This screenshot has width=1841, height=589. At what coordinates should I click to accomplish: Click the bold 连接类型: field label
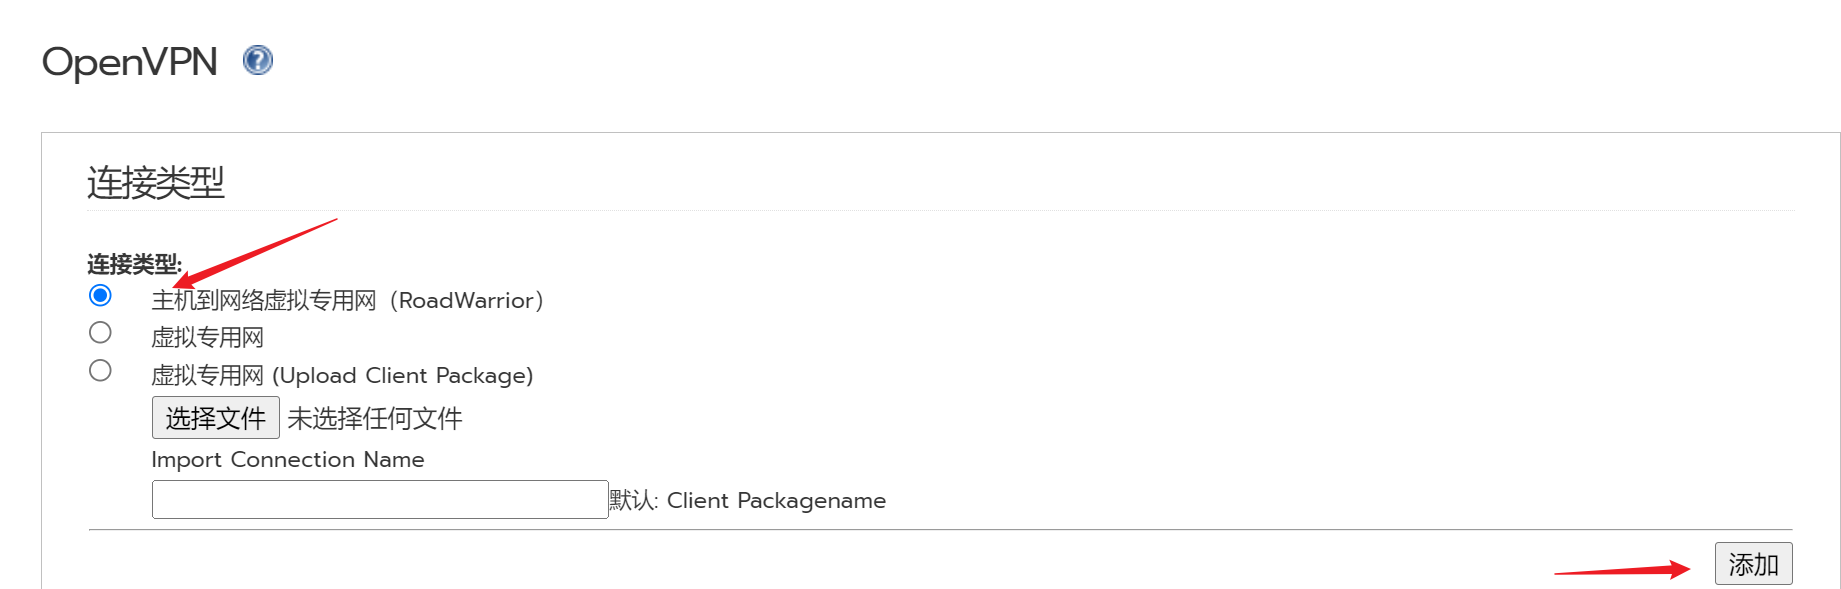[x=134, y=264]
